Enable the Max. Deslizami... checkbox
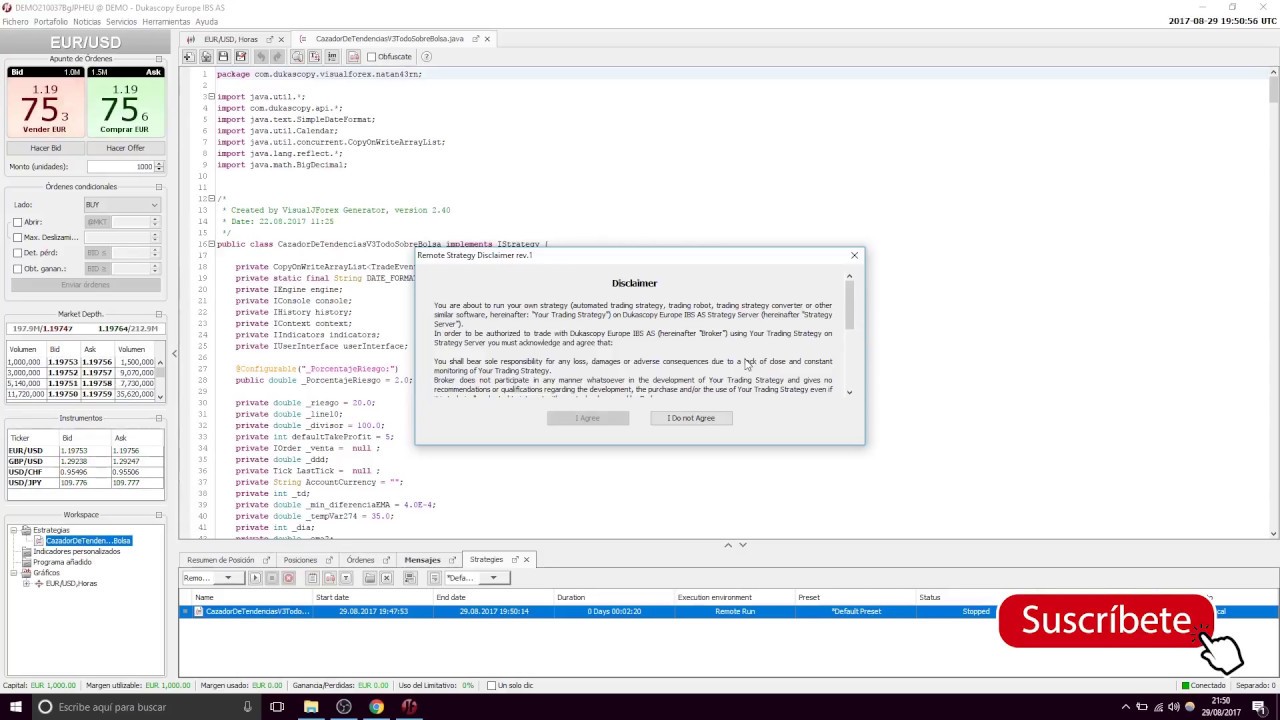This screenshot has height=720, width=1280. 17,237
